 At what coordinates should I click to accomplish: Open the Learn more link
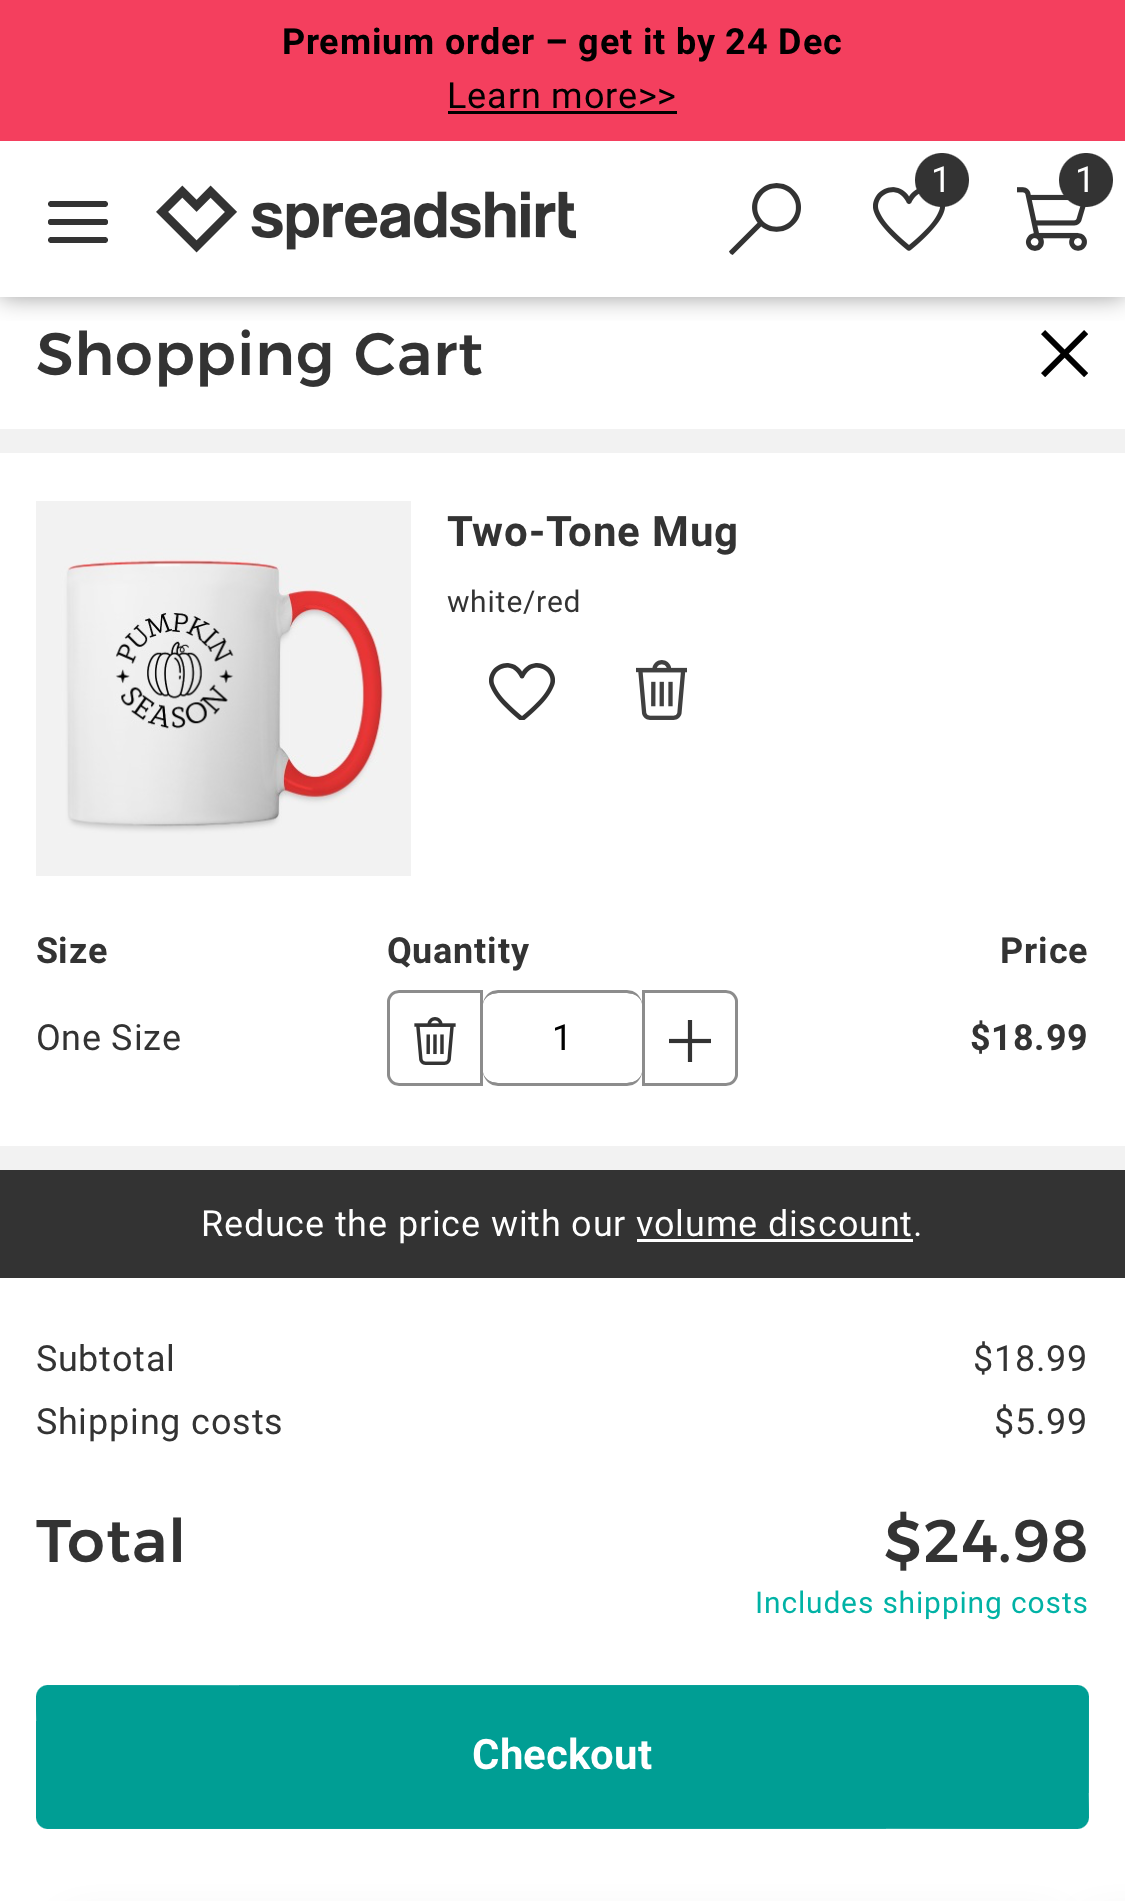click(x=562, y=97)
